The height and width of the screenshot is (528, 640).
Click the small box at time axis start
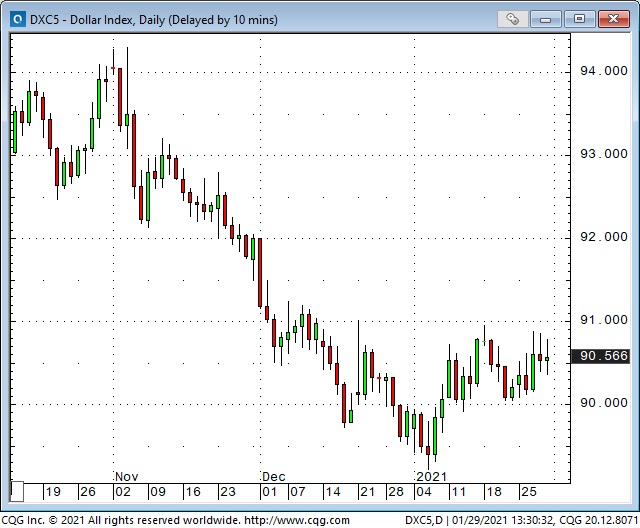[17, 492]
